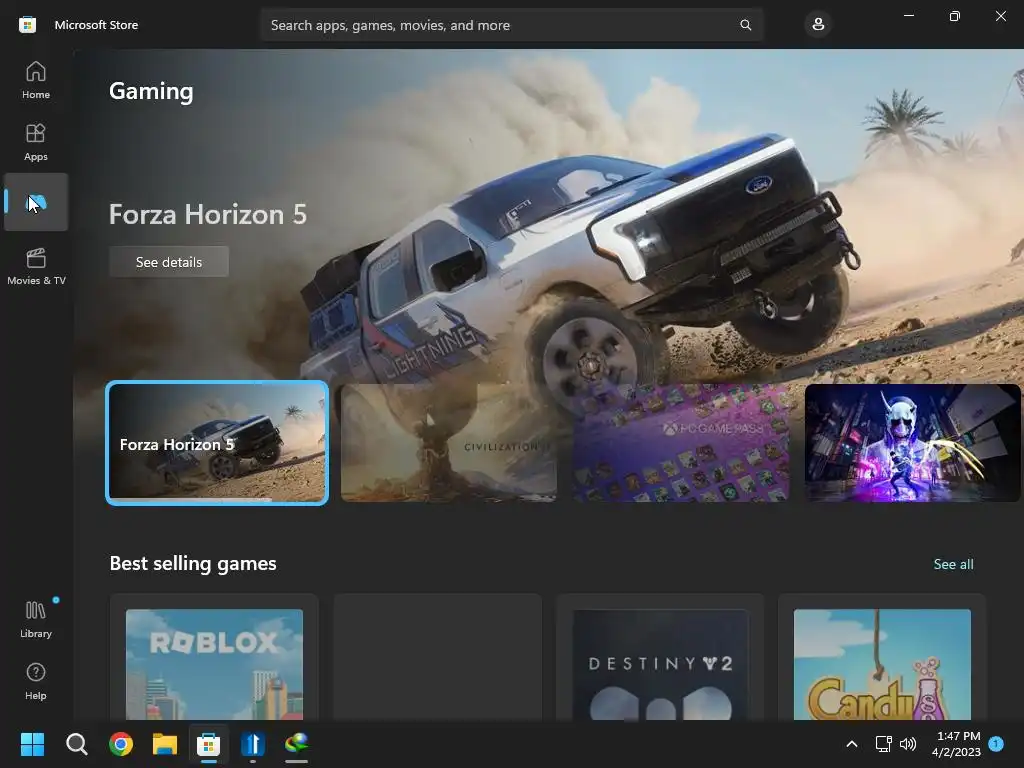
Task: Open the blank second best-selling card
Action: point(438,657)
